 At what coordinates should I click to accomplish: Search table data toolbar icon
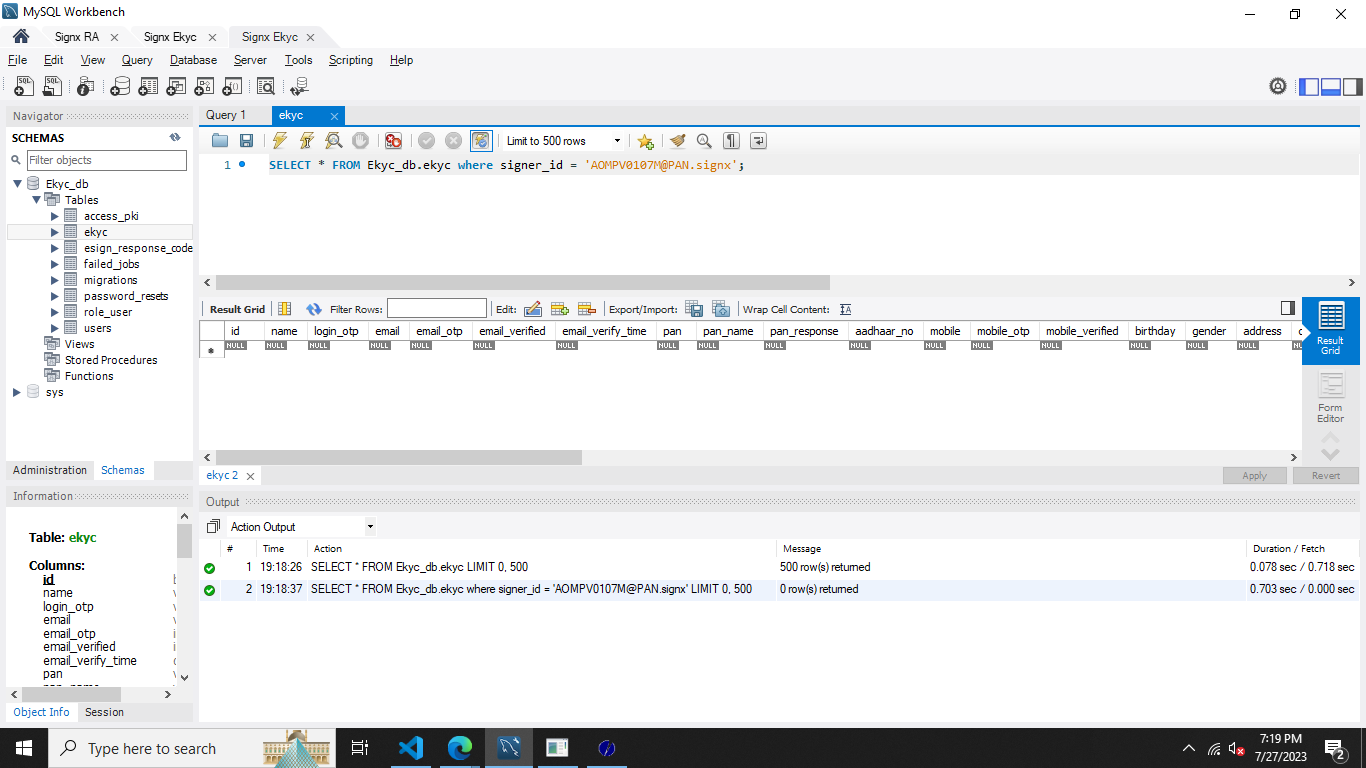(266, 87)
